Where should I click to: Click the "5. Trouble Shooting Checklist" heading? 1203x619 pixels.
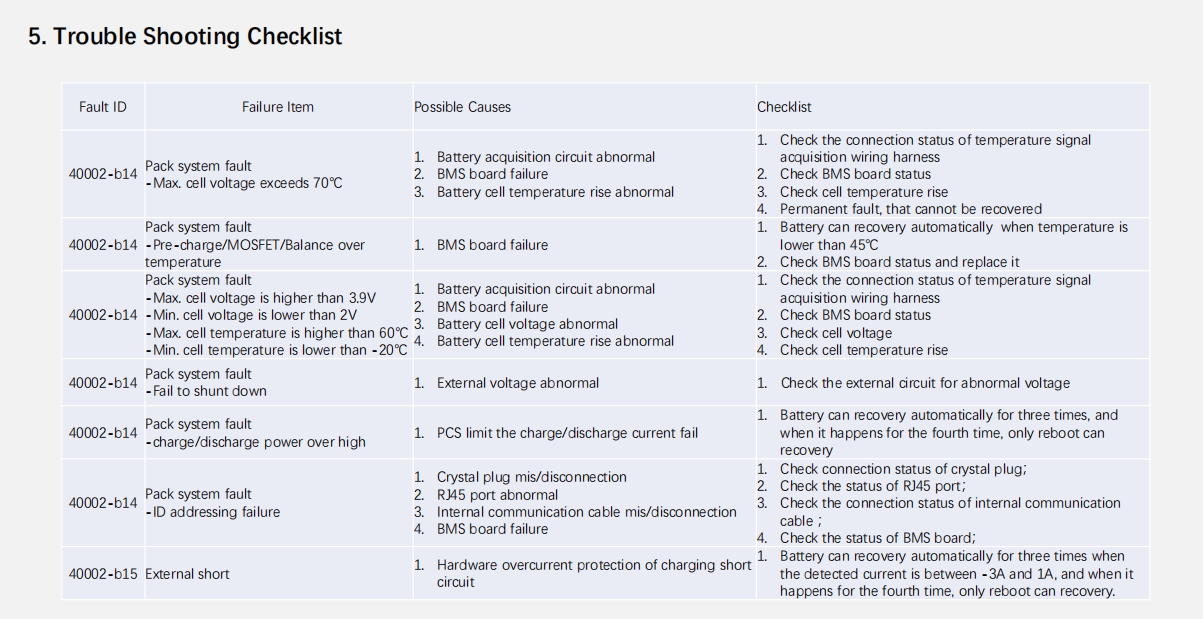point(185,37)
